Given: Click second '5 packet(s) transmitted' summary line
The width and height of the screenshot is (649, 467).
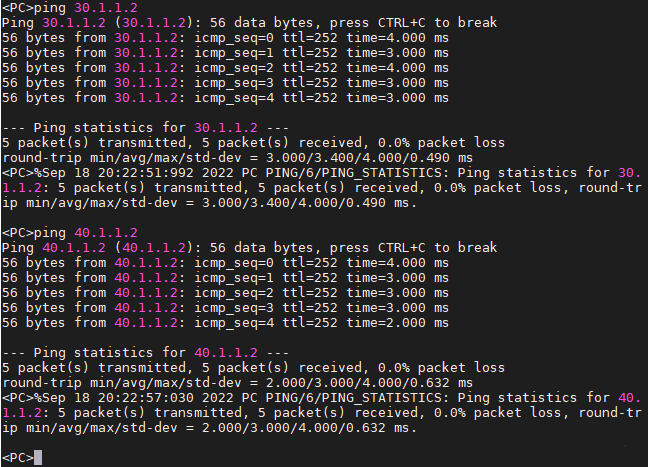Looking at the screenshot, I should (x=253, y=368).
